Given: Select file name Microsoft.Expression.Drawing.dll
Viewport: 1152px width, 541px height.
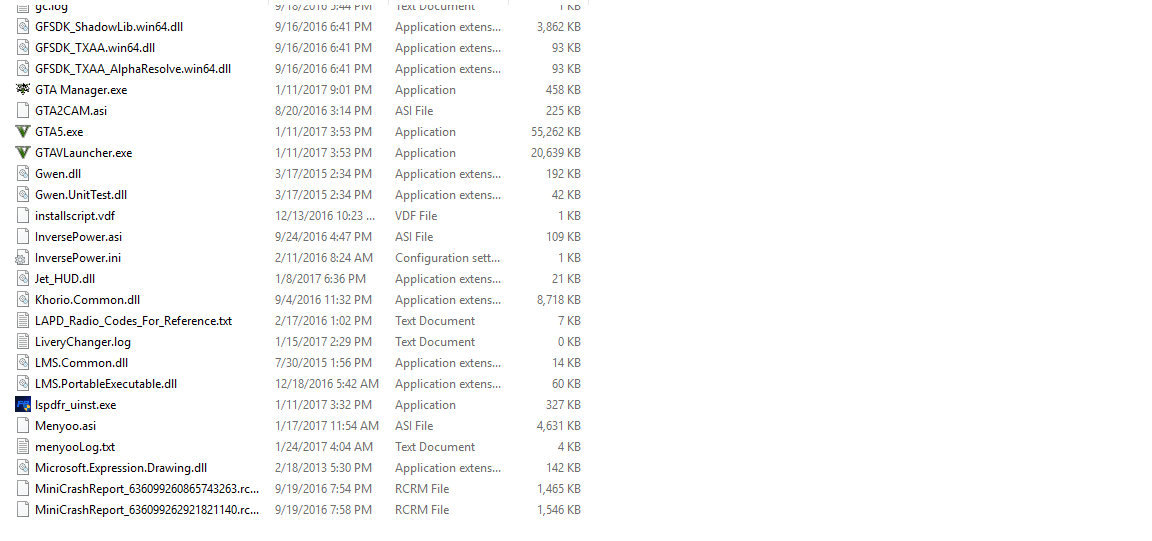Looking at the screenshot, I should [x=121, y=467].
